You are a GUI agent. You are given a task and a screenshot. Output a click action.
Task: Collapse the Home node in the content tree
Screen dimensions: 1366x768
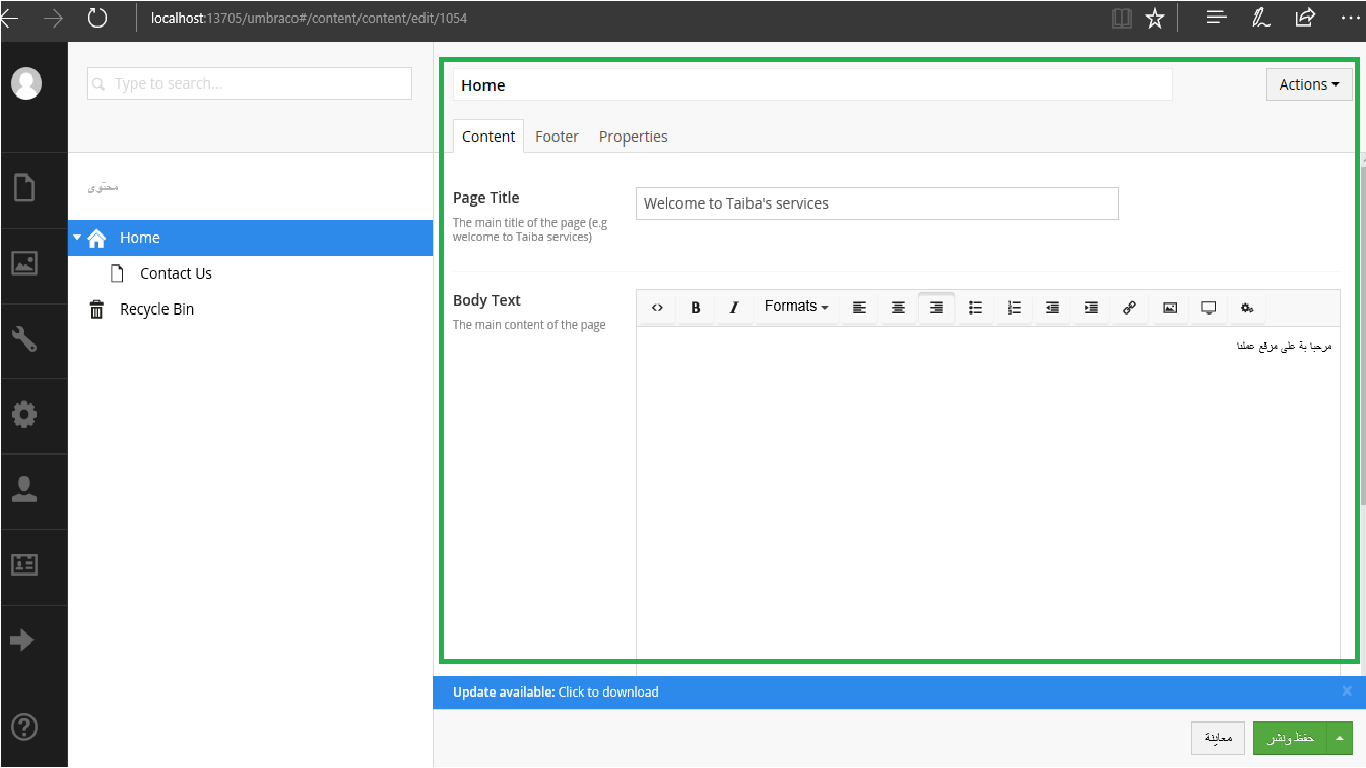[x=76, y=237]
